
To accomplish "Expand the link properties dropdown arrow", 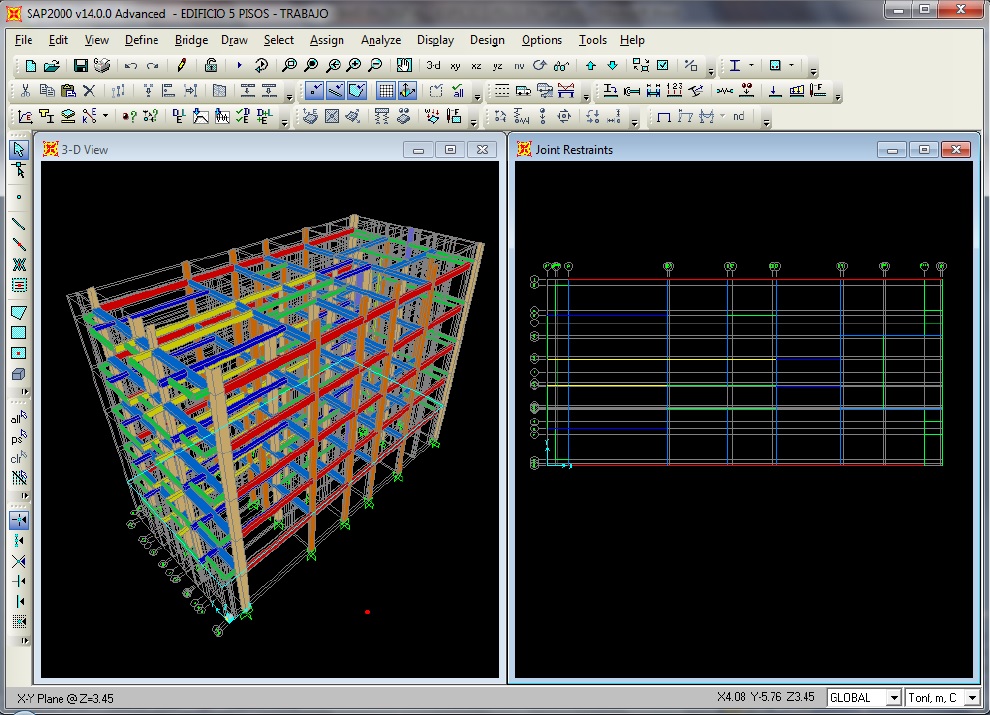I will click(x=105, y=116).
